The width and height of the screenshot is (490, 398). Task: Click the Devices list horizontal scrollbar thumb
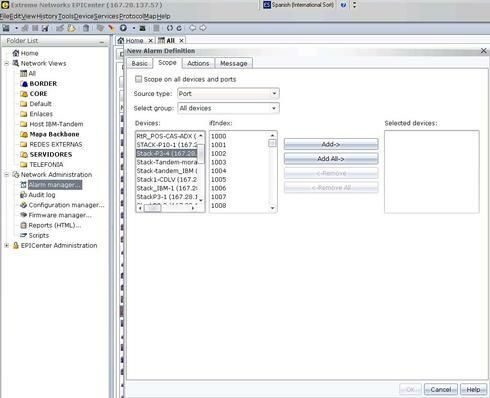tap(153, 208)
